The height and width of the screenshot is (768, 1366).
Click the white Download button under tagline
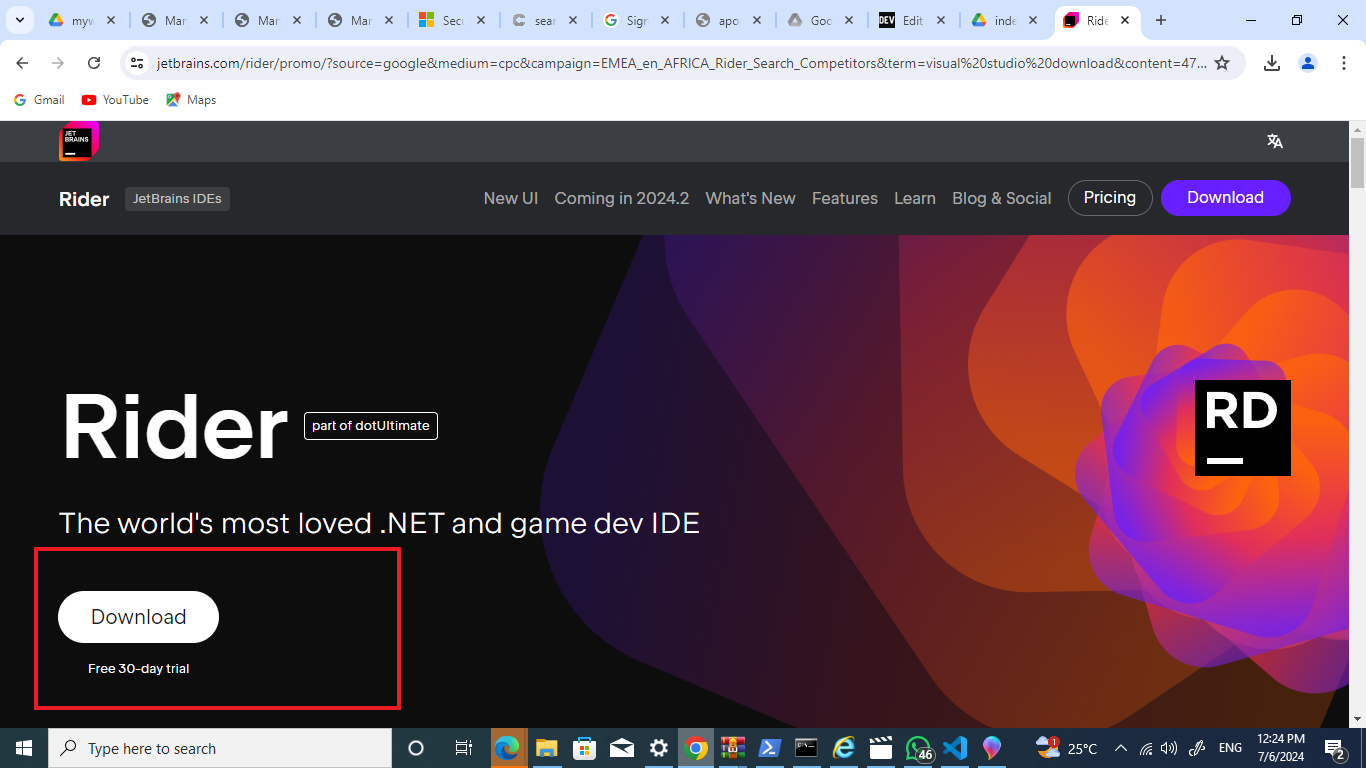click(x=138, y=617)
